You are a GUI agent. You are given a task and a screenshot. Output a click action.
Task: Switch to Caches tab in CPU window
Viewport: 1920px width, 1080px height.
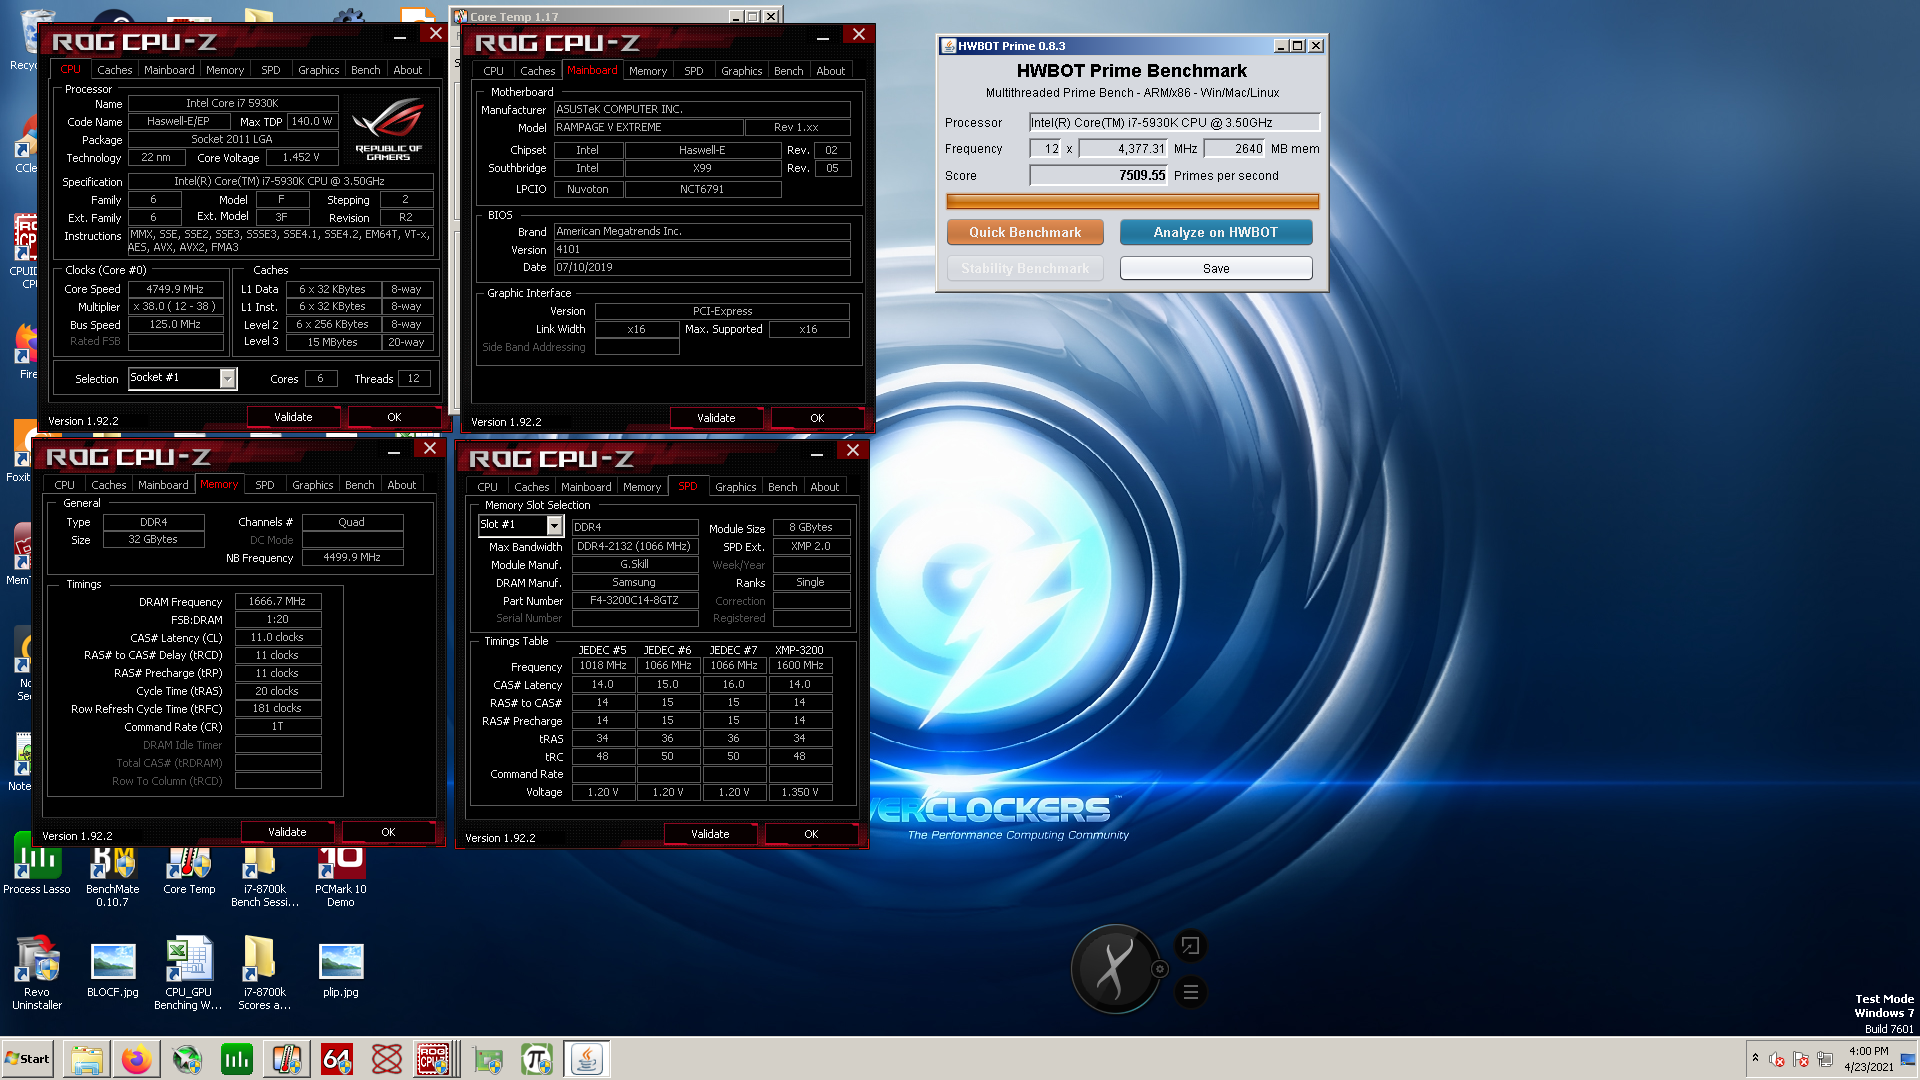point(114,70)
